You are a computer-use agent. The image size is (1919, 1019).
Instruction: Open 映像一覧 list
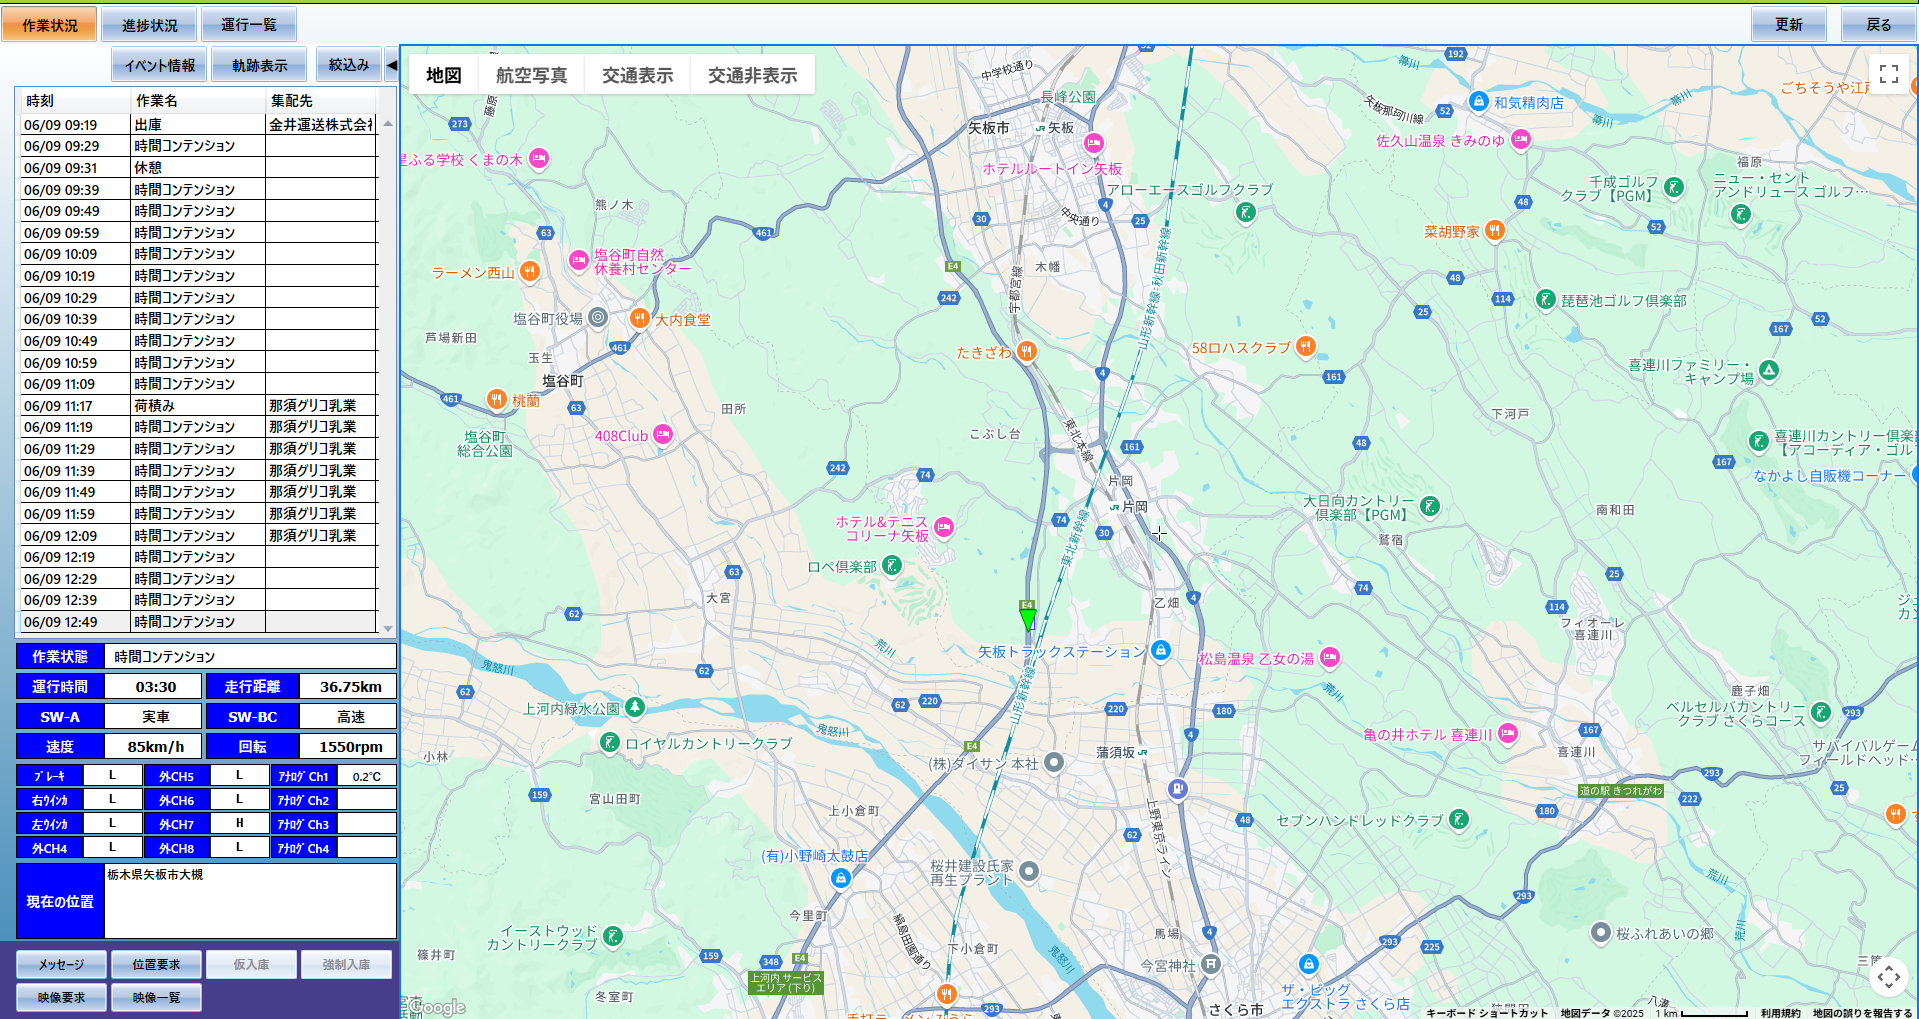tap(157, 997)
